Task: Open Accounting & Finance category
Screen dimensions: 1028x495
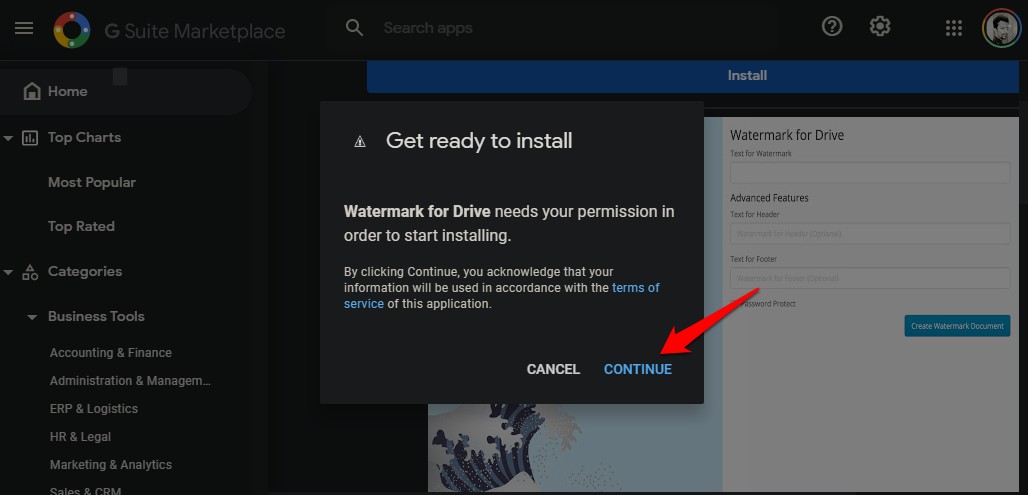Action: click(111, 353)
